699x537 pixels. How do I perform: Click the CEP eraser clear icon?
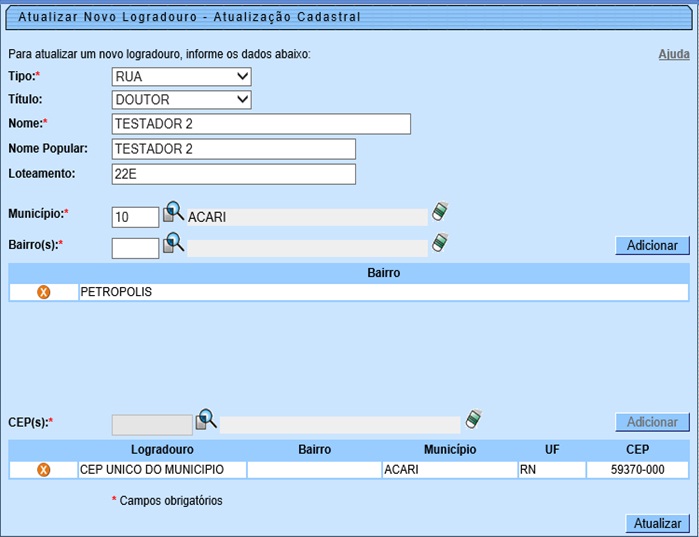[x=473, y=419]
